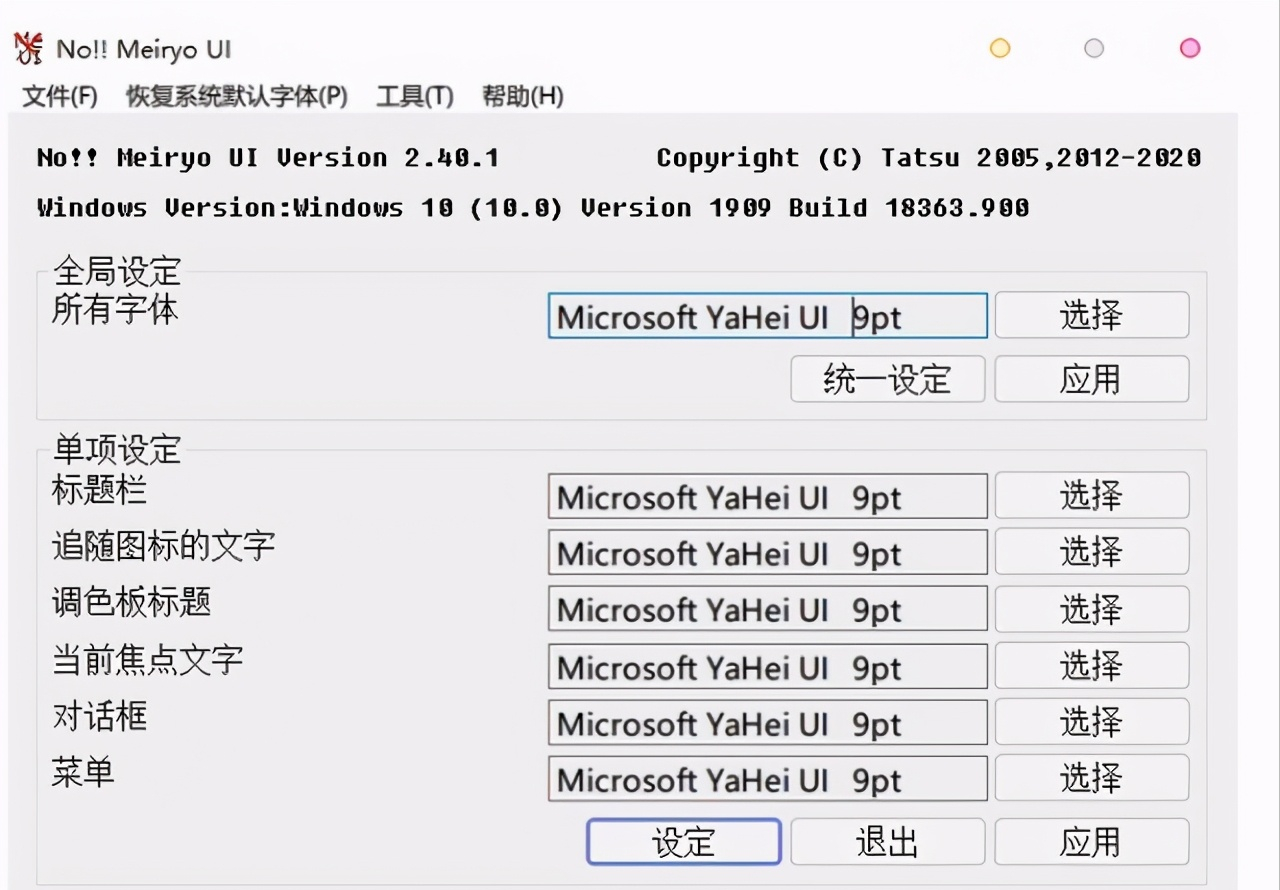Click the 退出 button to exit

(886, 841)
